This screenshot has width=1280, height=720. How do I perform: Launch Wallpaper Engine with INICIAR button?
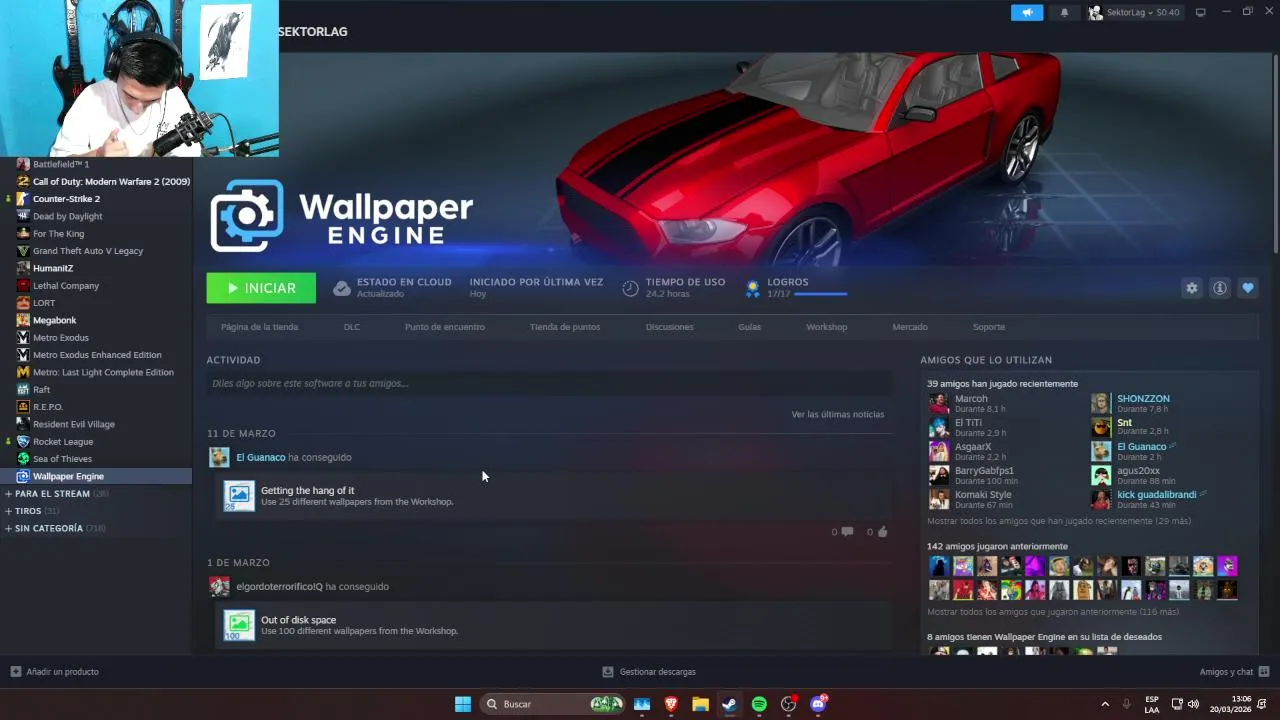261,288
